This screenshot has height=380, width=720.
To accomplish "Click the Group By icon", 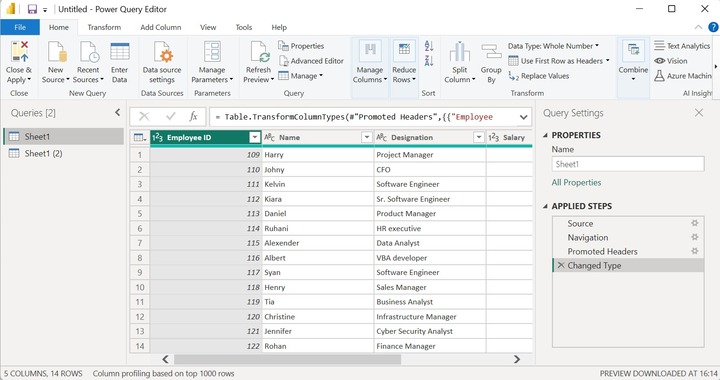I will [491, 51].
